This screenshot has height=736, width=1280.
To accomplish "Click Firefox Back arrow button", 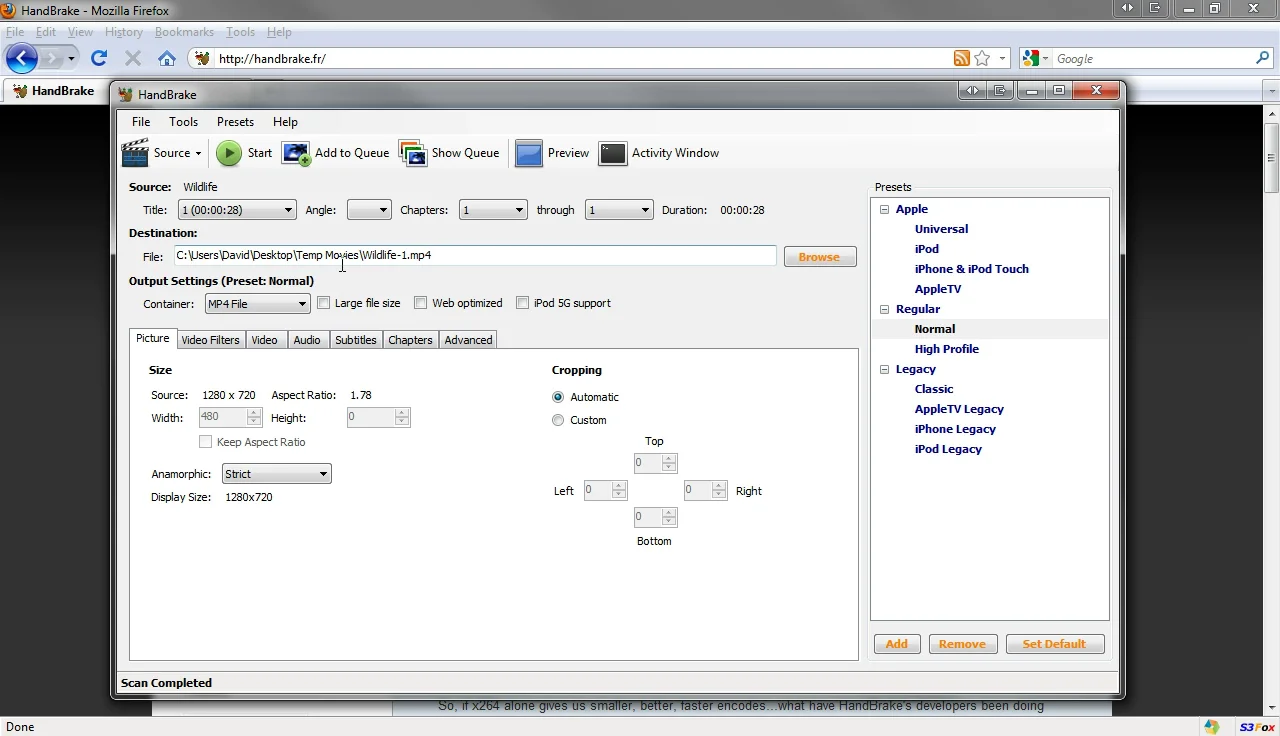I will (22, 58).
